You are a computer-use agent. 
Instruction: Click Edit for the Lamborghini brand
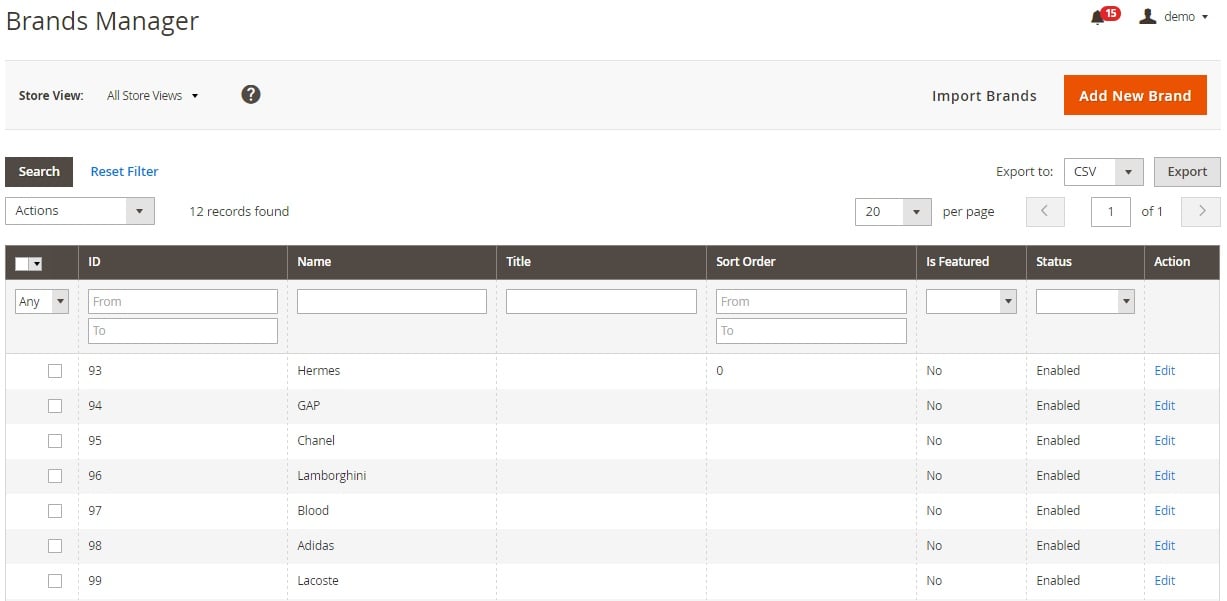coord(1164,475)
